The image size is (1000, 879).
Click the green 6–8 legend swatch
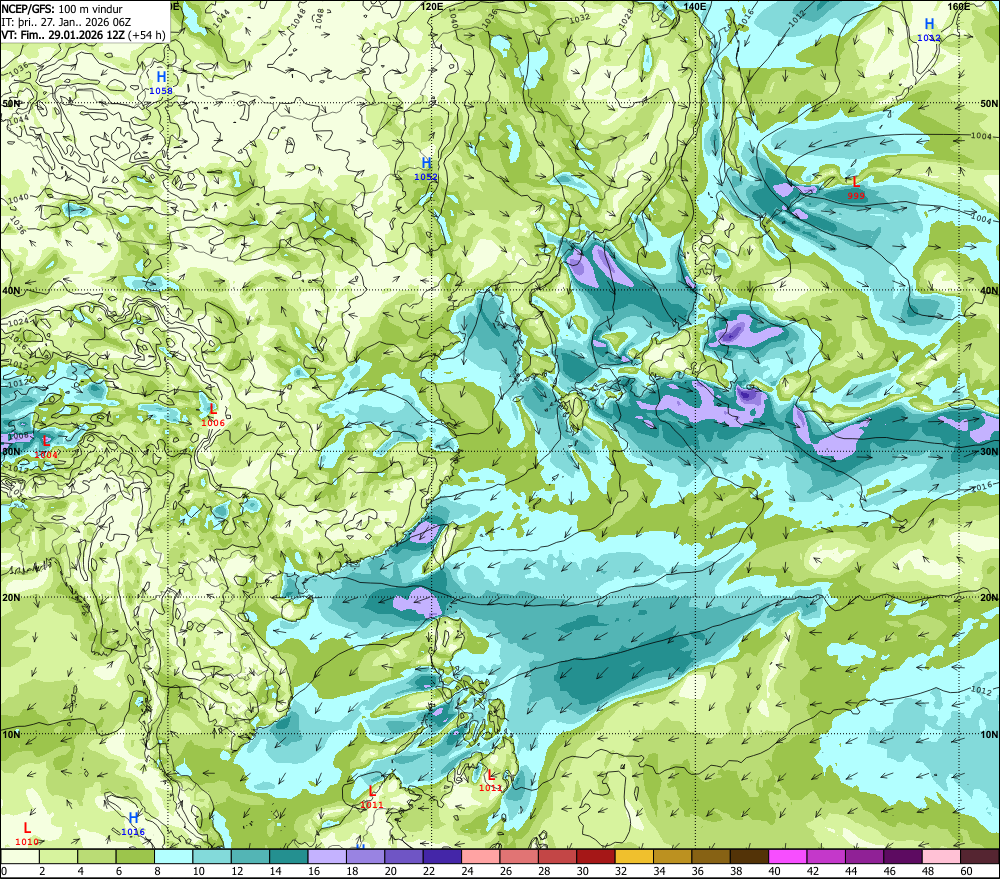tap(135, 856)
